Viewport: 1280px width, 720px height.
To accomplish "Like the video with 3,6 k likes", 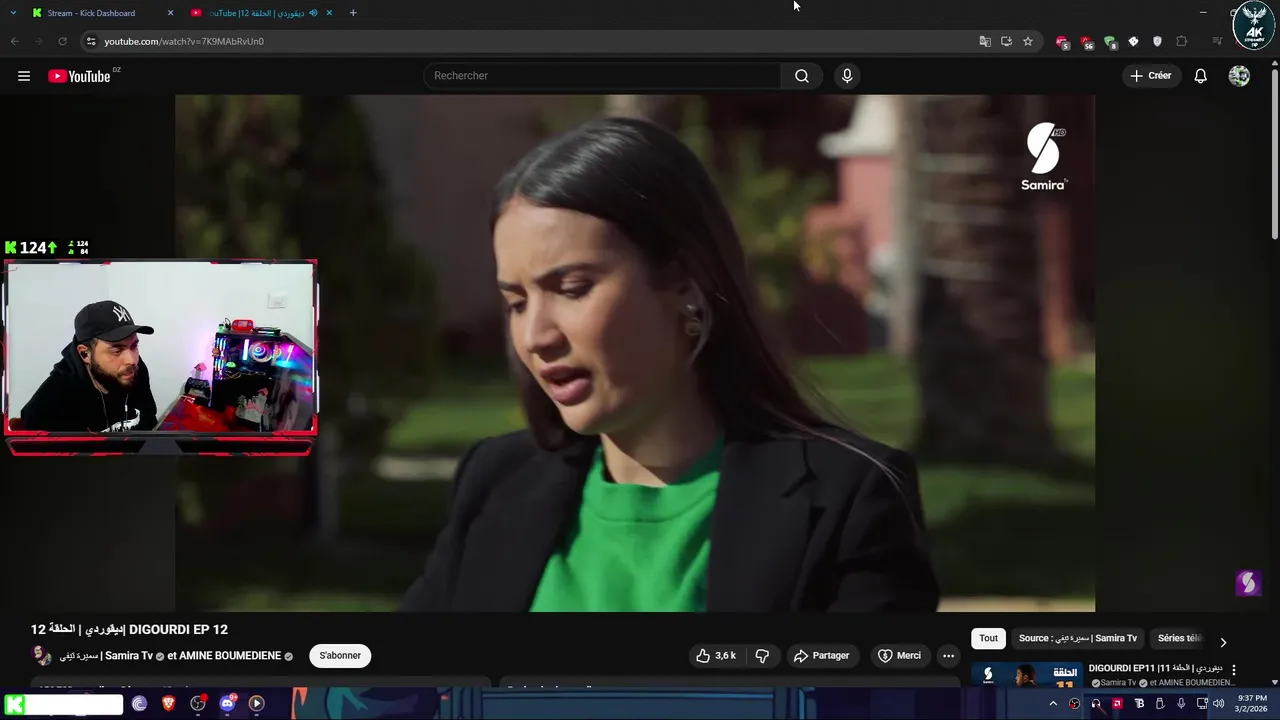I will [715, 656].
